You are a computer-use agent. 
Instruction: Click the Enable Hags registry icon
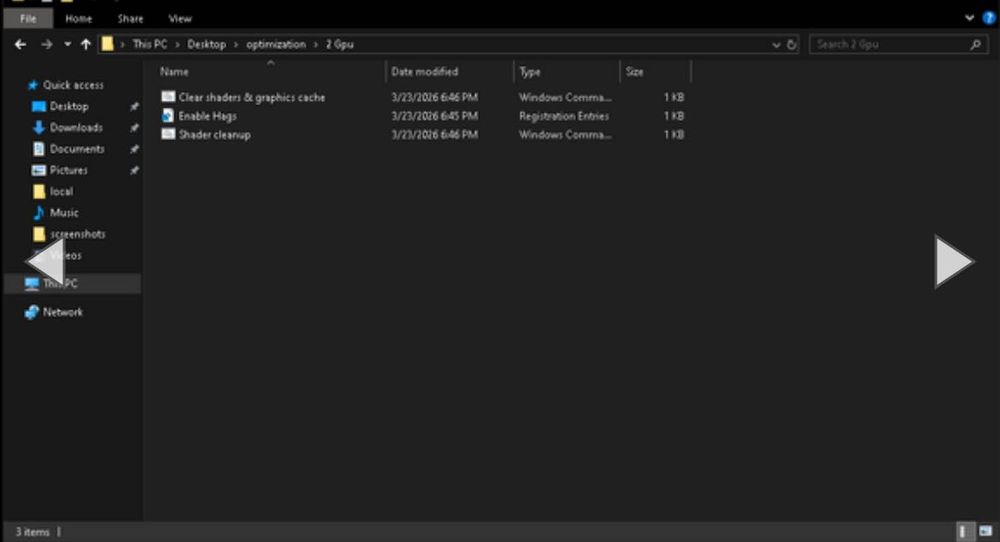pyautogui.click(x=168, y=115)
